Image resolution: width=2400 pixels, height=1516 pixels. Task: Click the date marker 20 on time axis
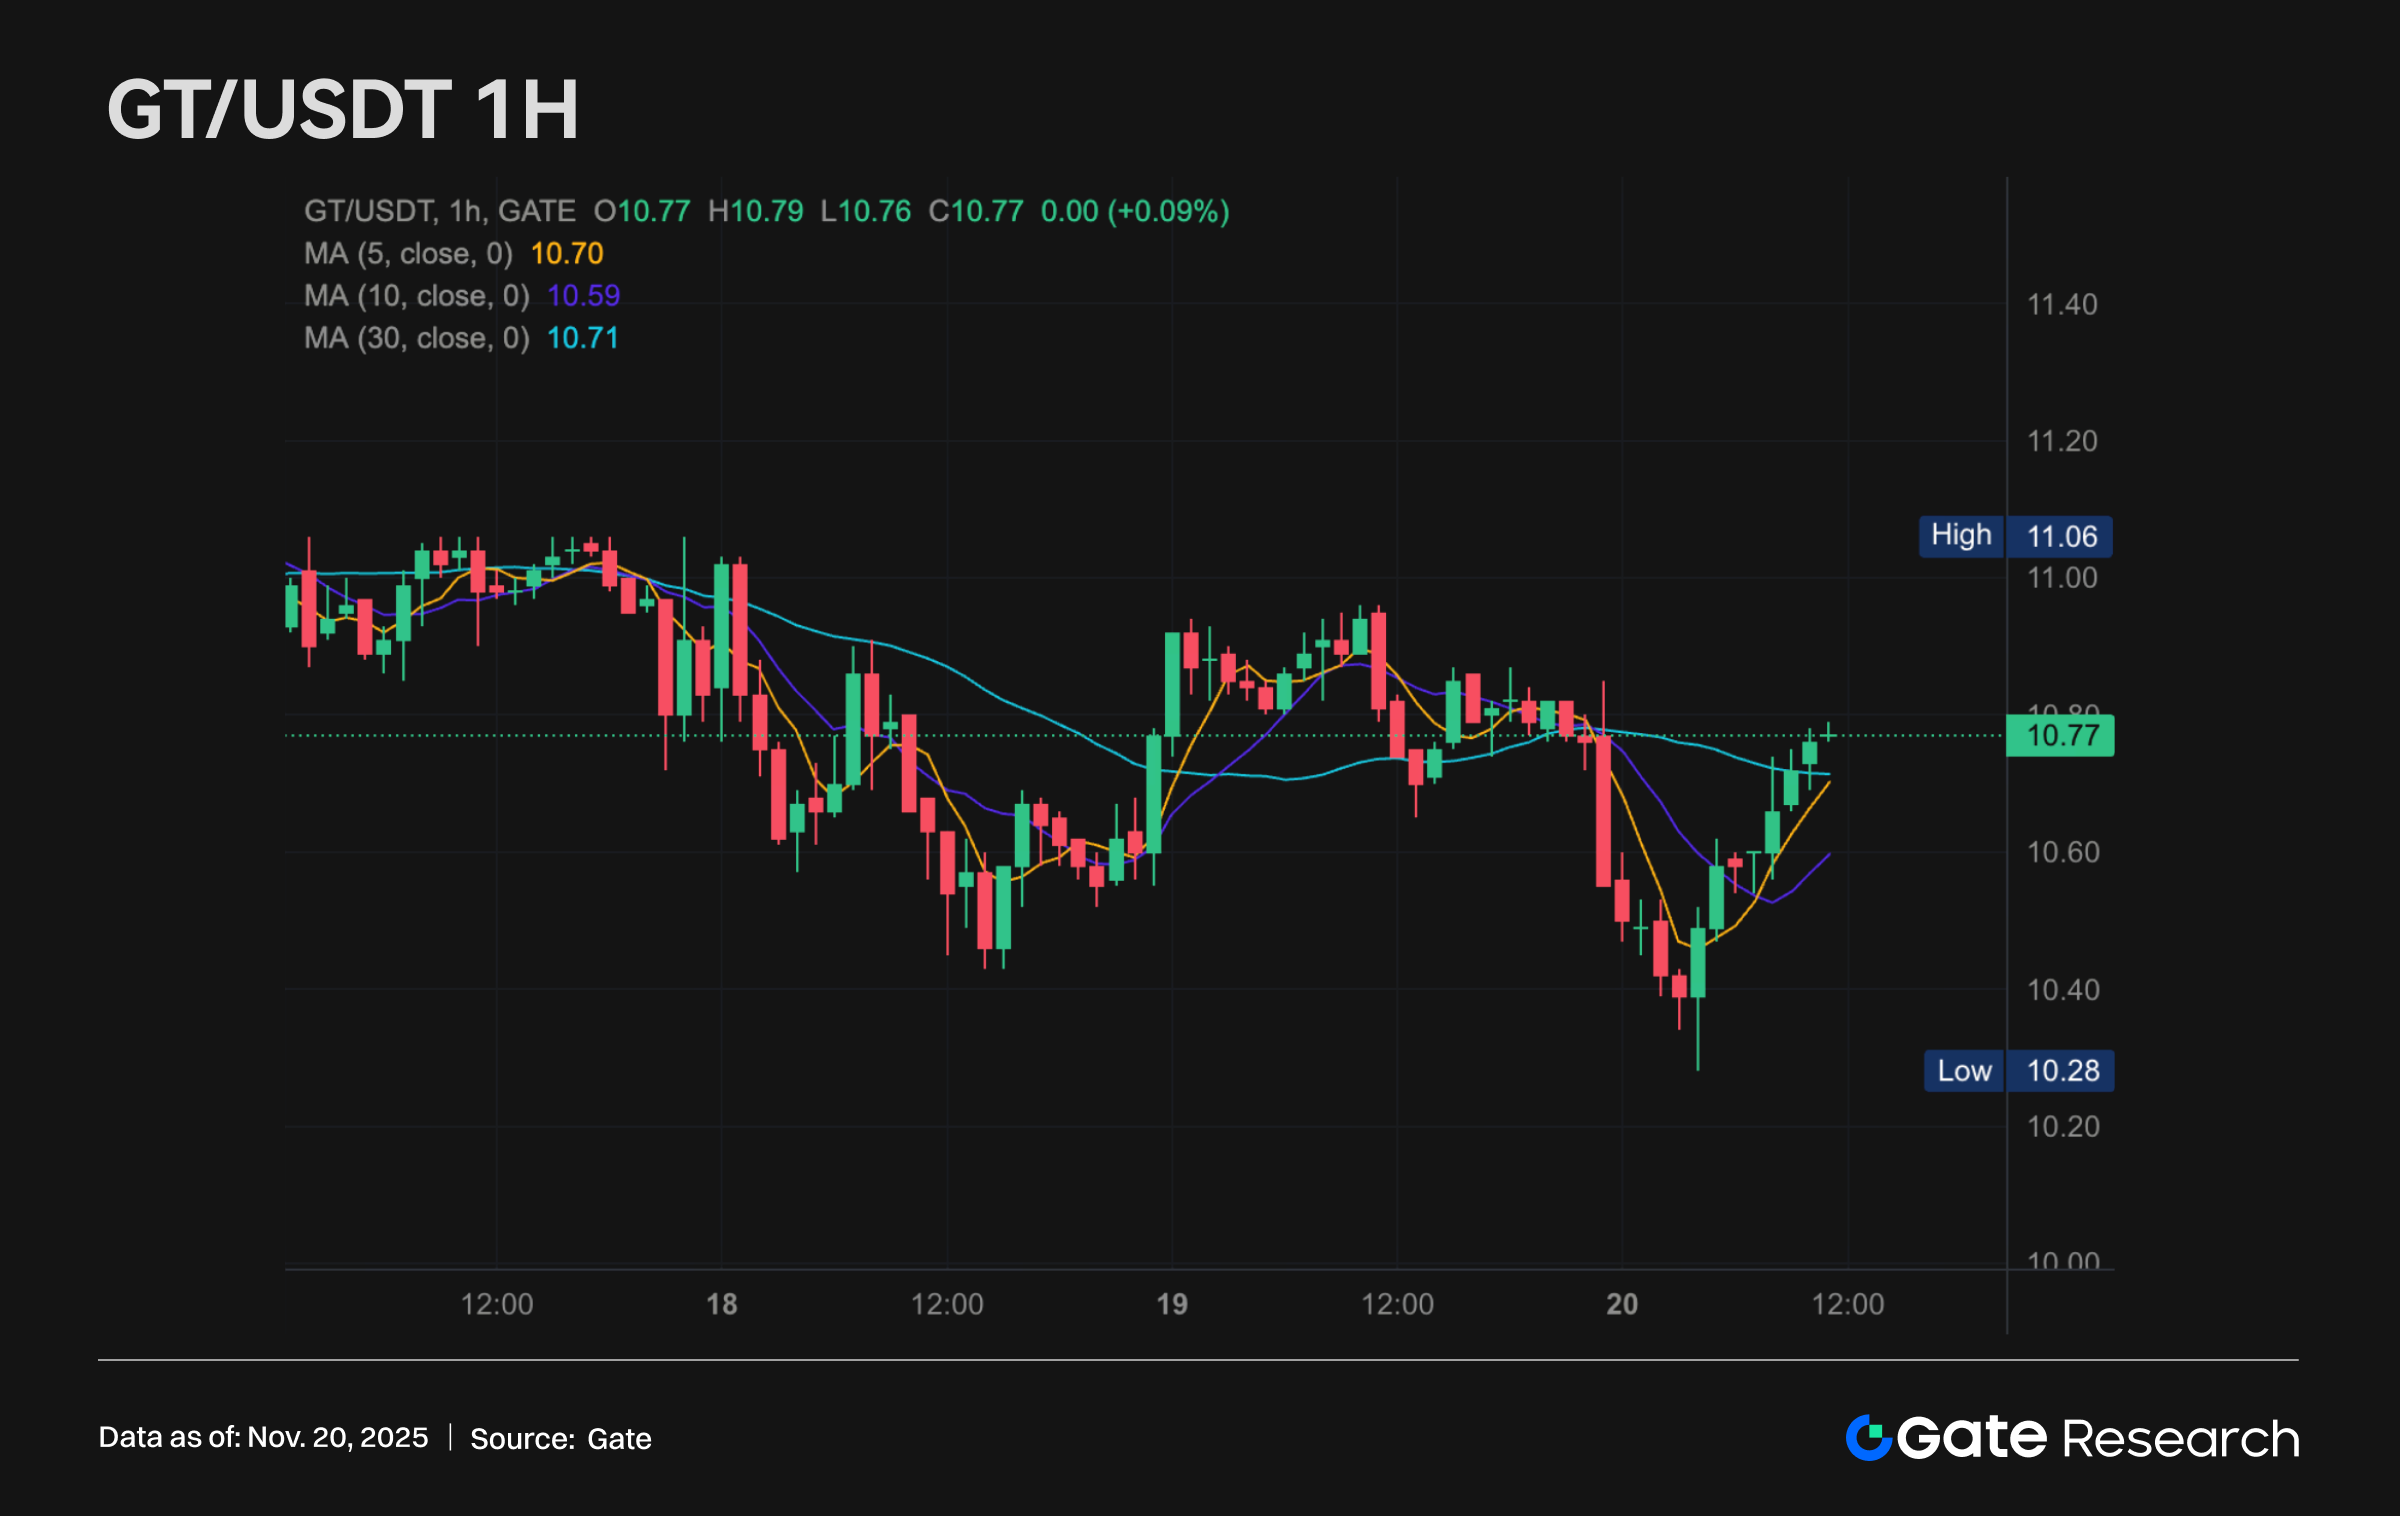click(1622, 1304)
